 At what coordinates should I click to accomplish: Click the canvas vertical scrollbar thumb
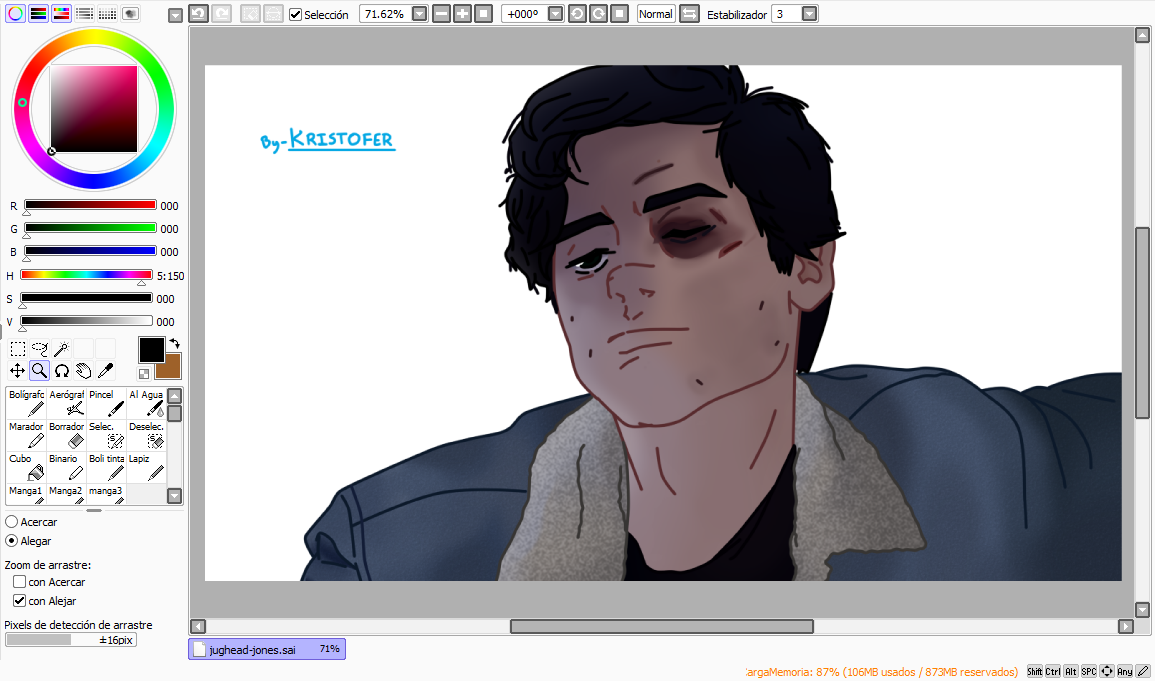[x=1142, y=322]
